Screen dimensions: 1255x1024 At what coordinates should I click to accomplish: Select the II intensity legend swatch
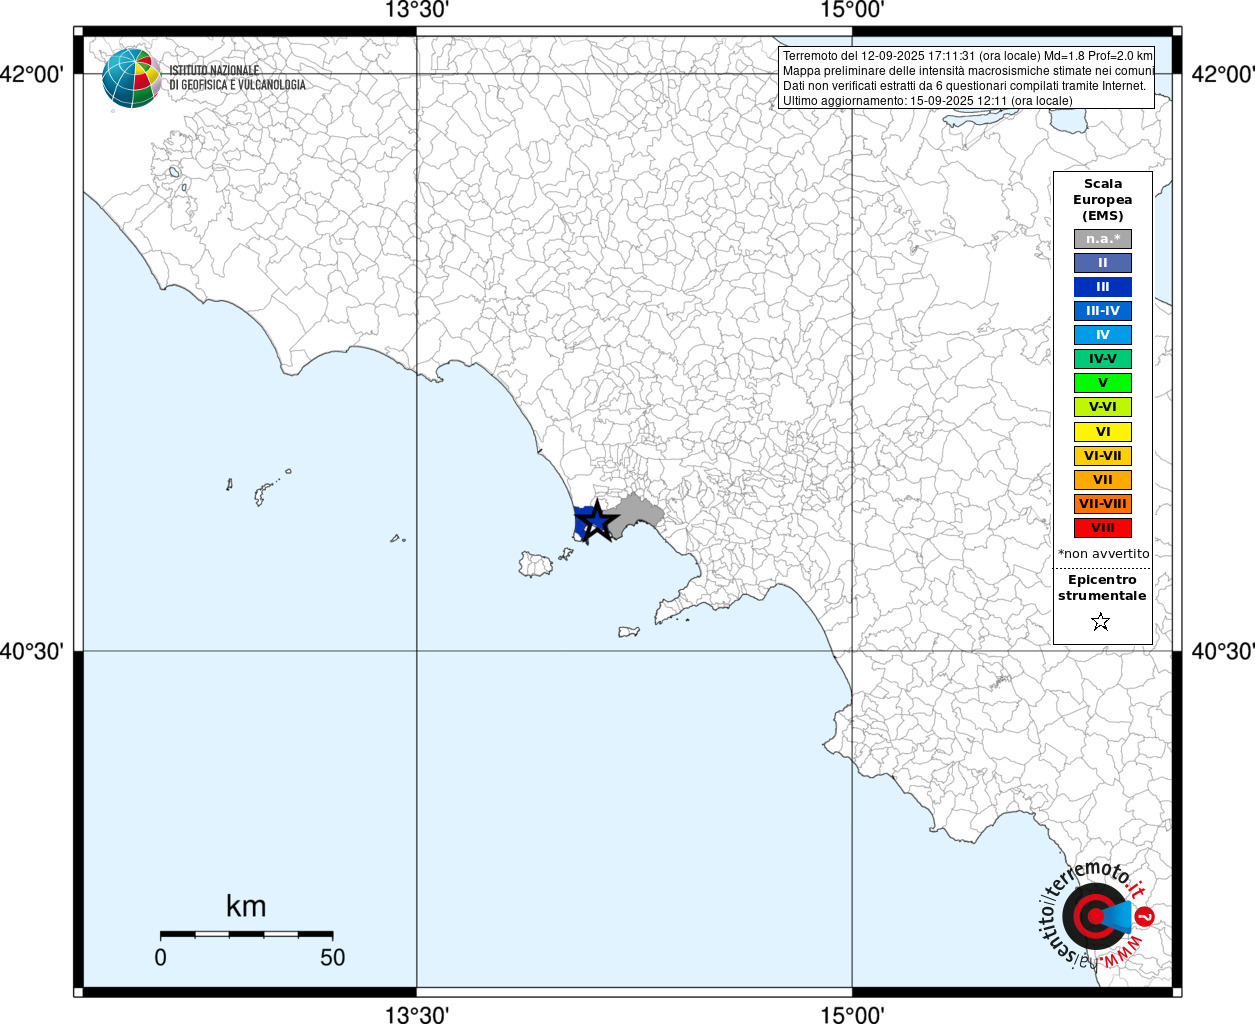click(x=1103, y=263)
